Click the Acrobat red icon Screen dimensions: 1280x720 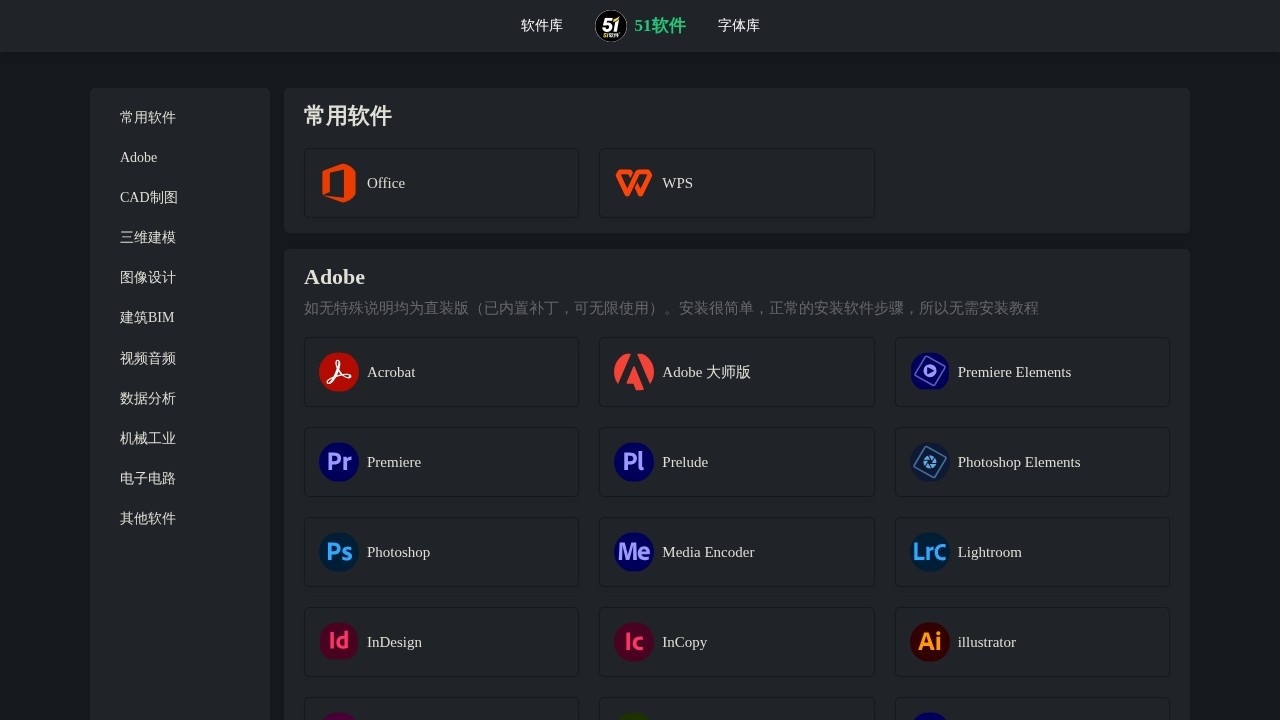[x=339, y=372]
